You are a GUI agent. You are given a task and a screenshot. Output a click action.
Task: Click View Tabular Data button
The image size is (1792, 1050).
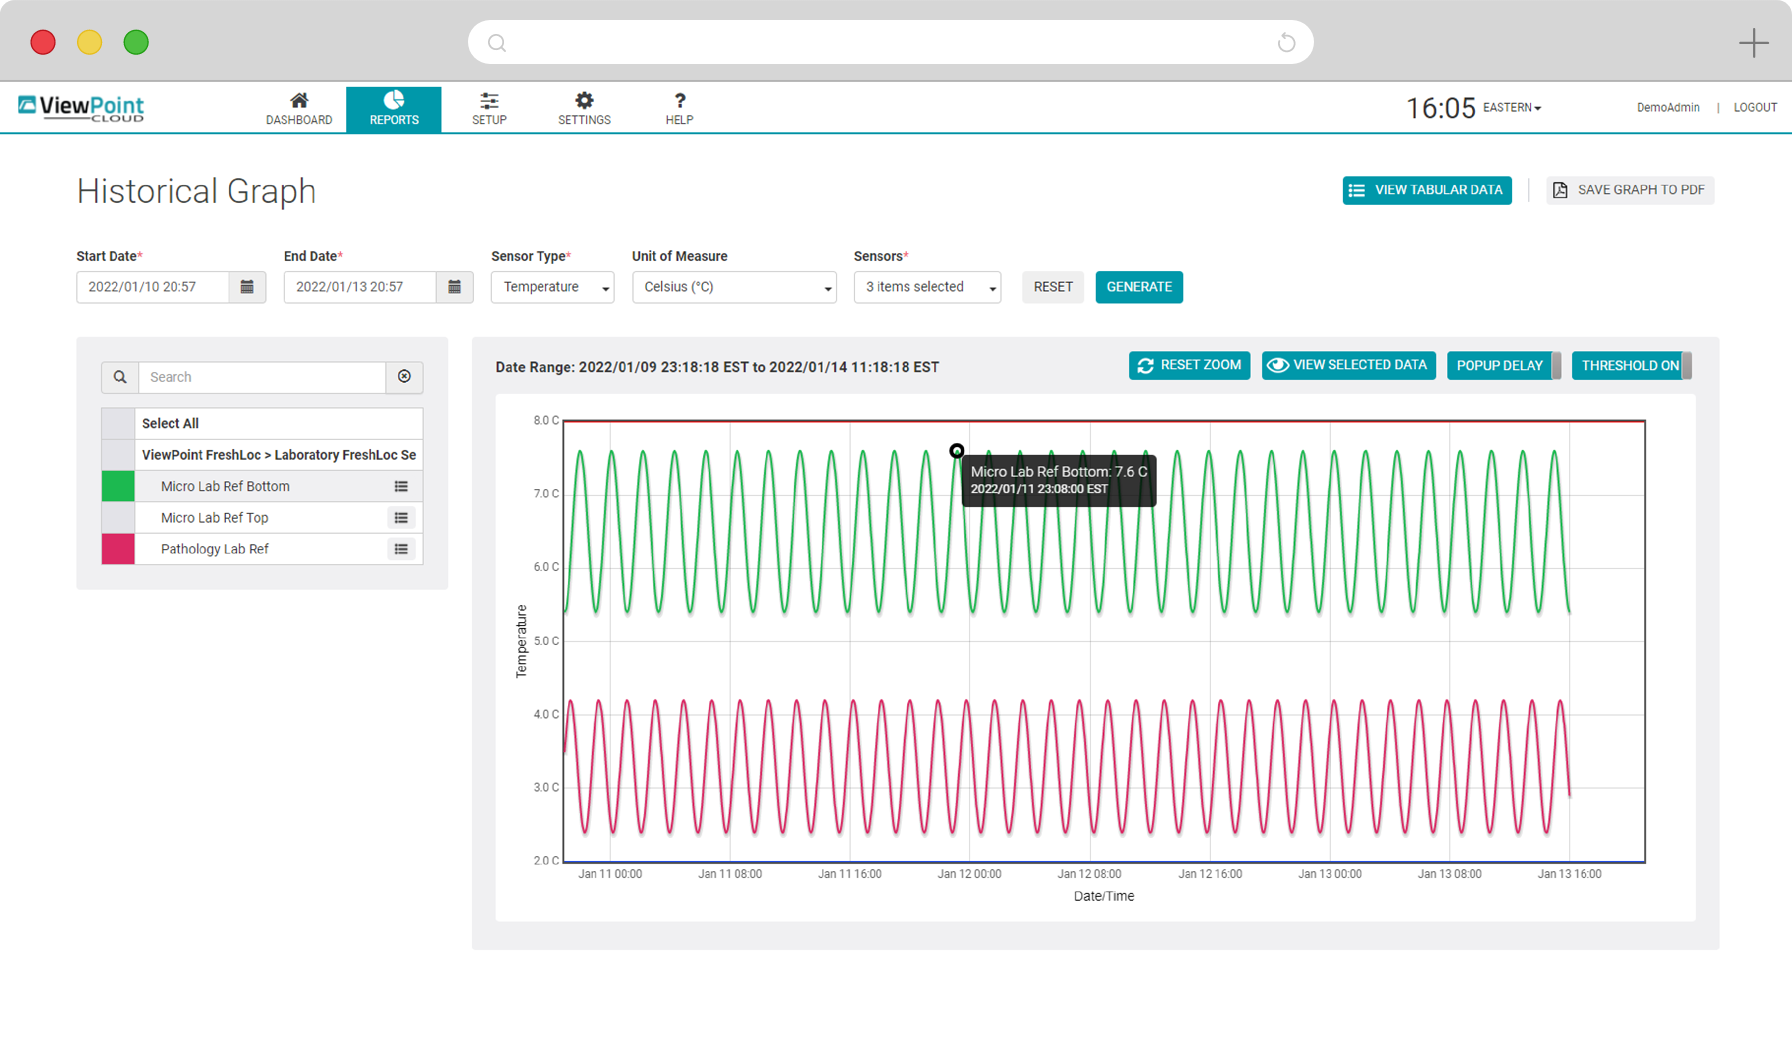click(x=1426, y=190)
